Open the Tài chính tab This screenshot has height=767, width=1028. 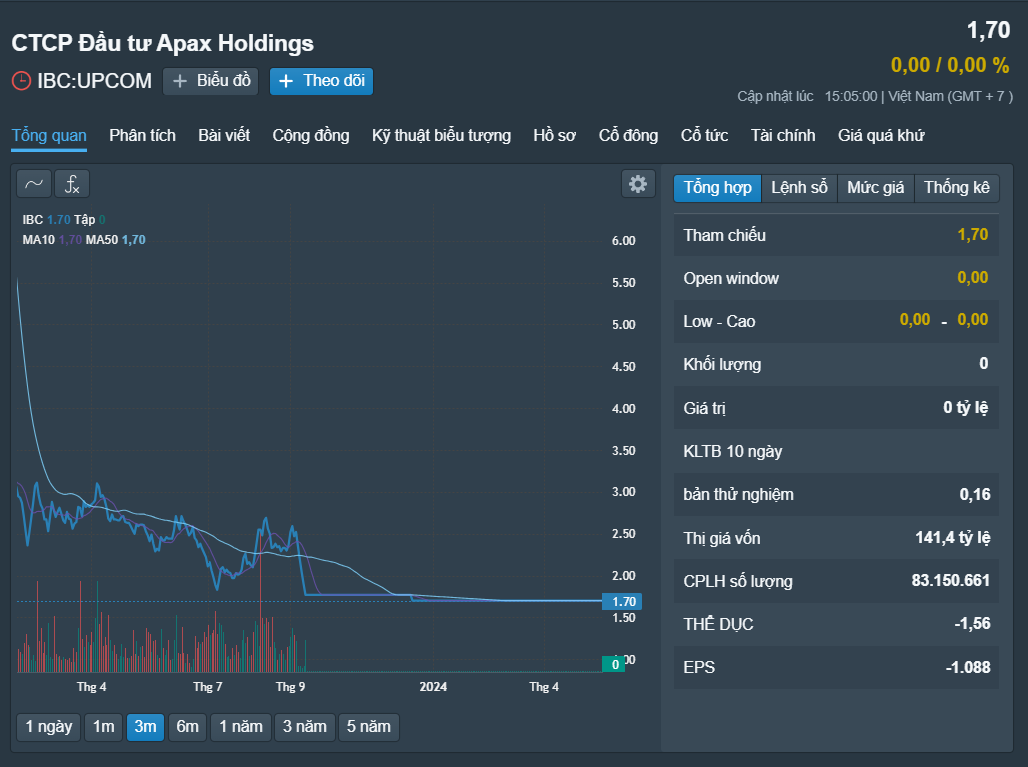coord(783,136)
